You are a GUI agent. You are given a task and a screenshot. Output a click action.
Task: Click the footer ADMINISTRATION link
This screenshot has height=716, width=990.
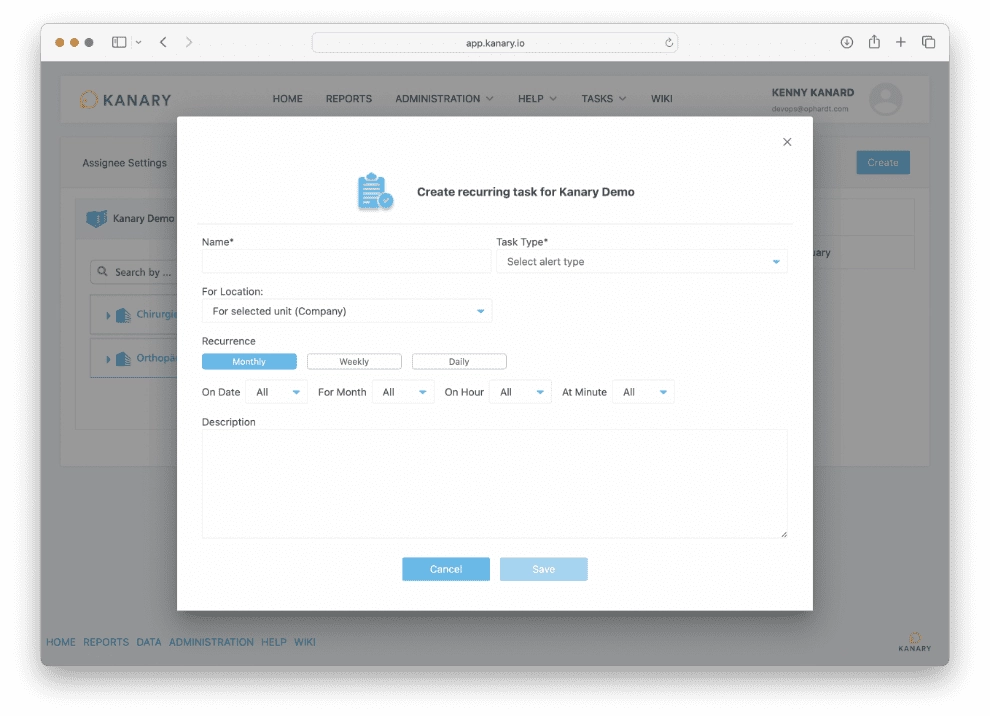tap(212, 641)
